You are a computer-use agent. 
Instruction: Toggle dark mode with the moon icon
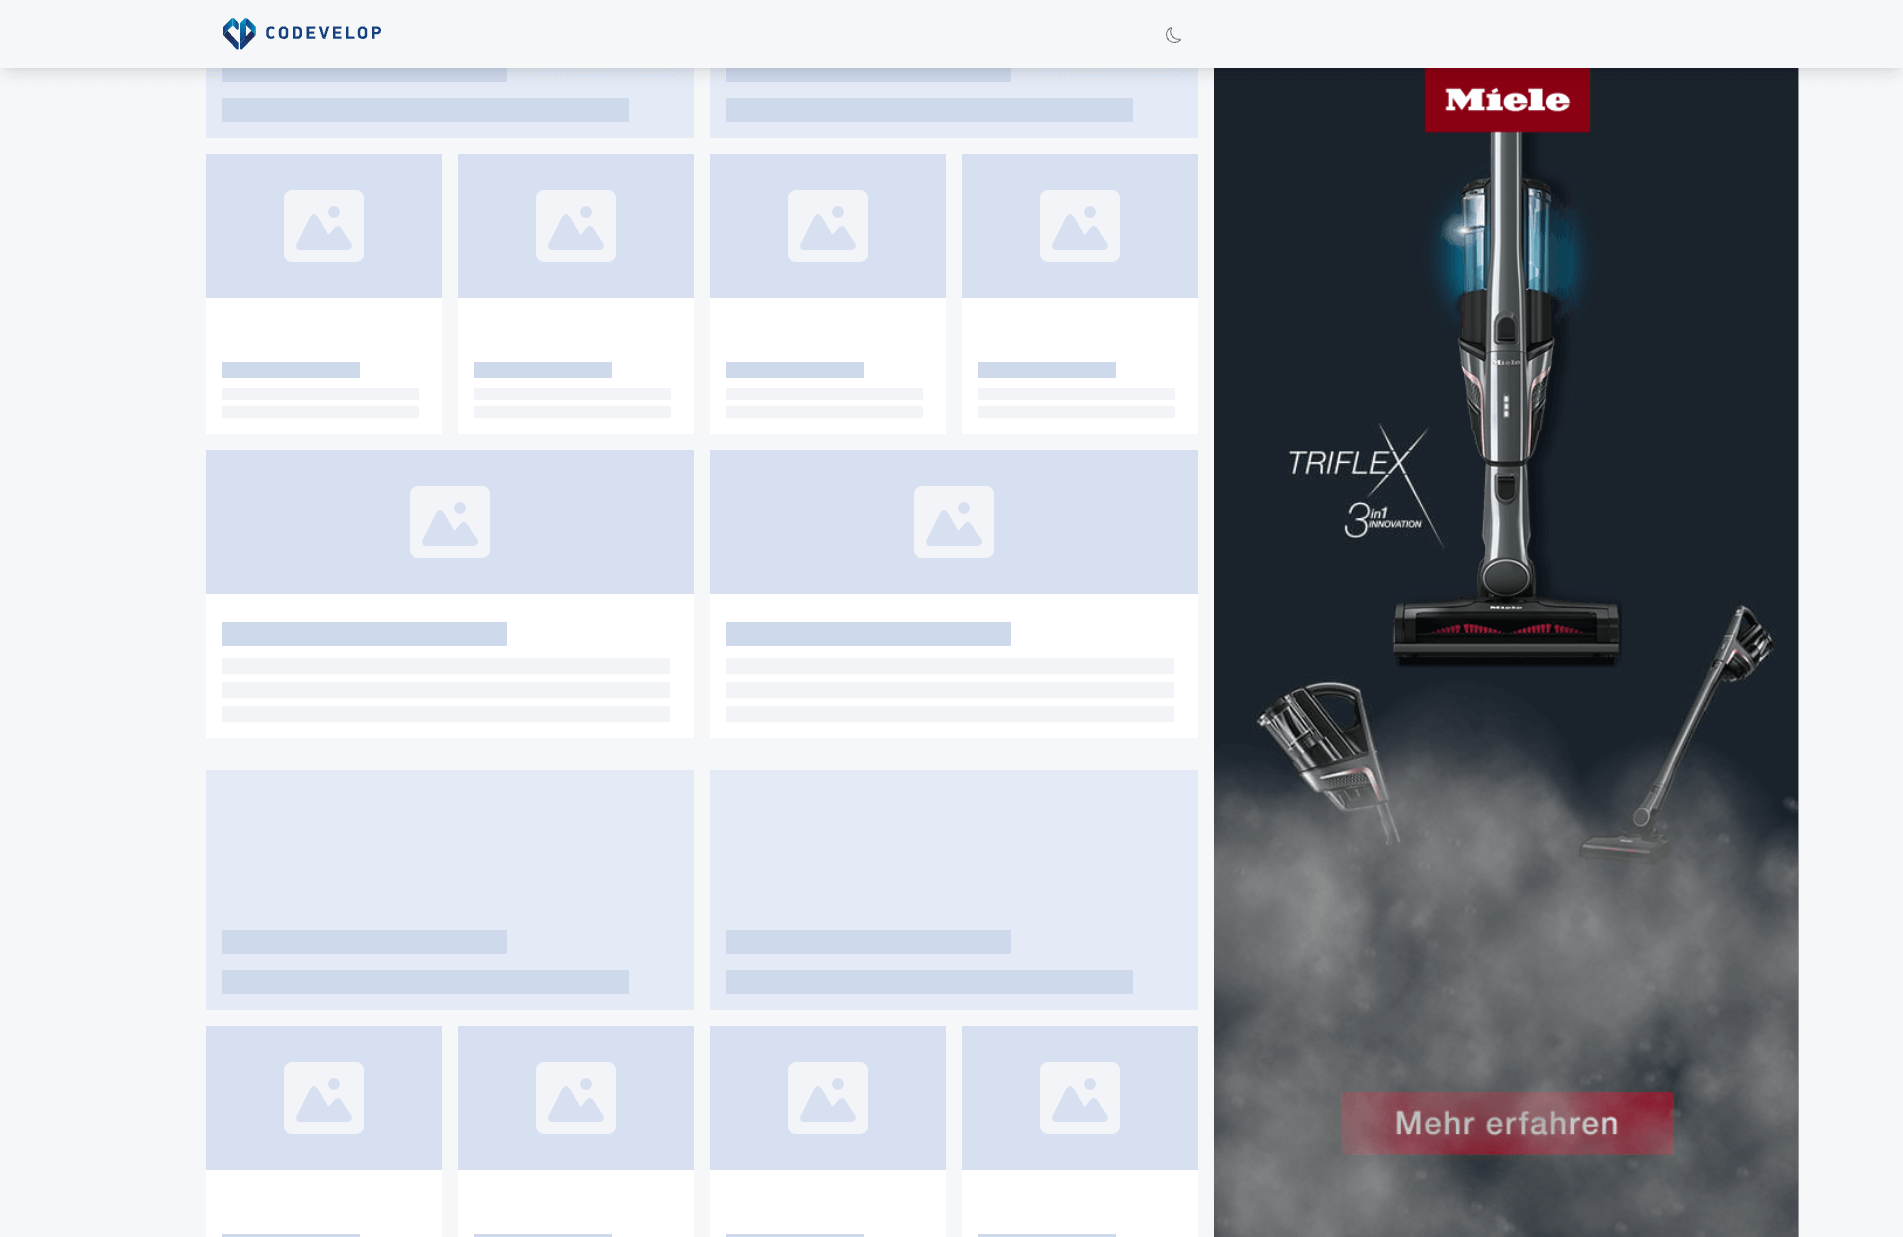point(1173,35)
